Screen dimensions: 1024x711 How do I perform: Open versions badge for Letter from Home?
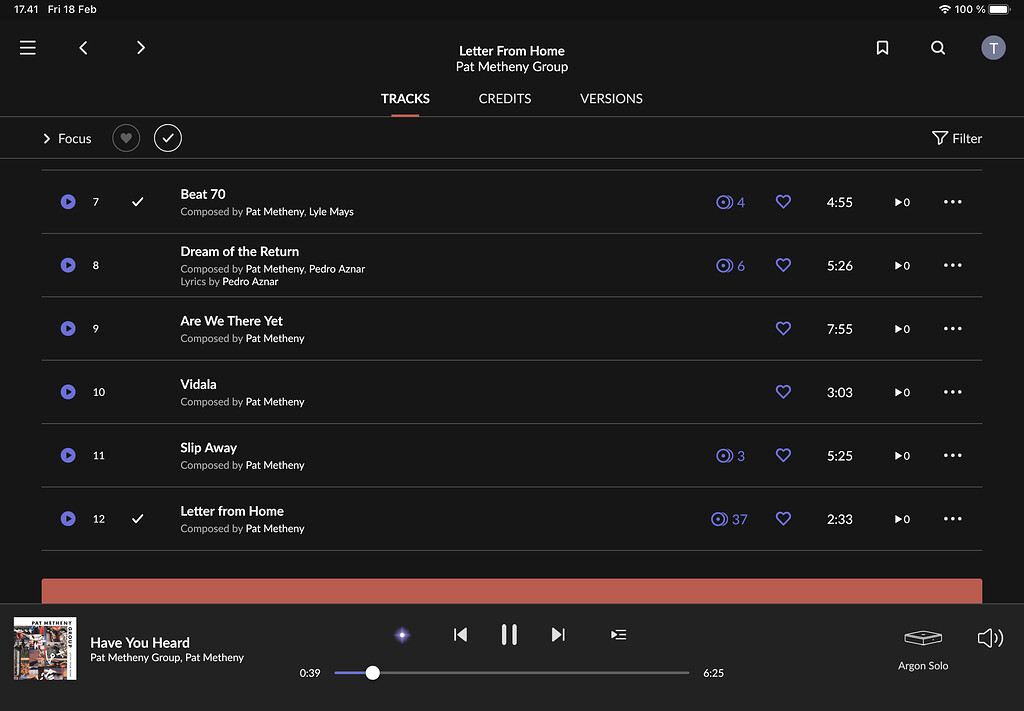click(x=730, y=519)
